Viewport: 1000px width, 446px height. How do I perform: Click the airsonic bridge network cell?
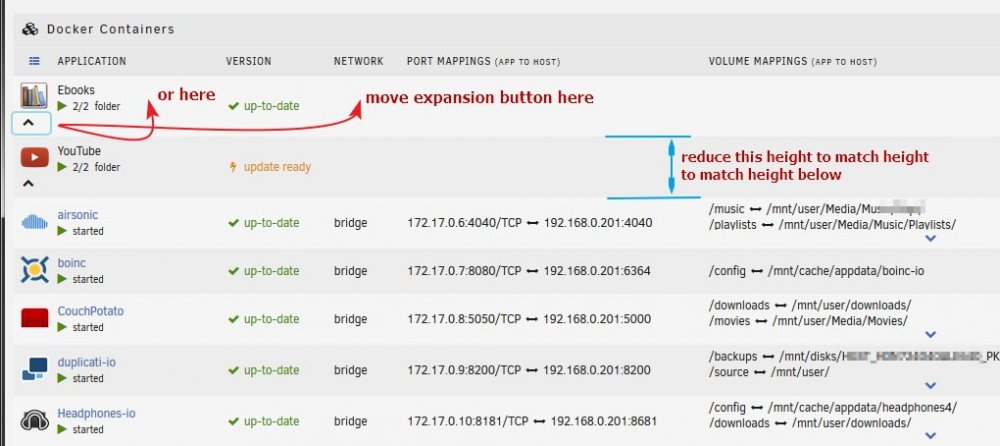pyautogui.click(x=351, y=223)
